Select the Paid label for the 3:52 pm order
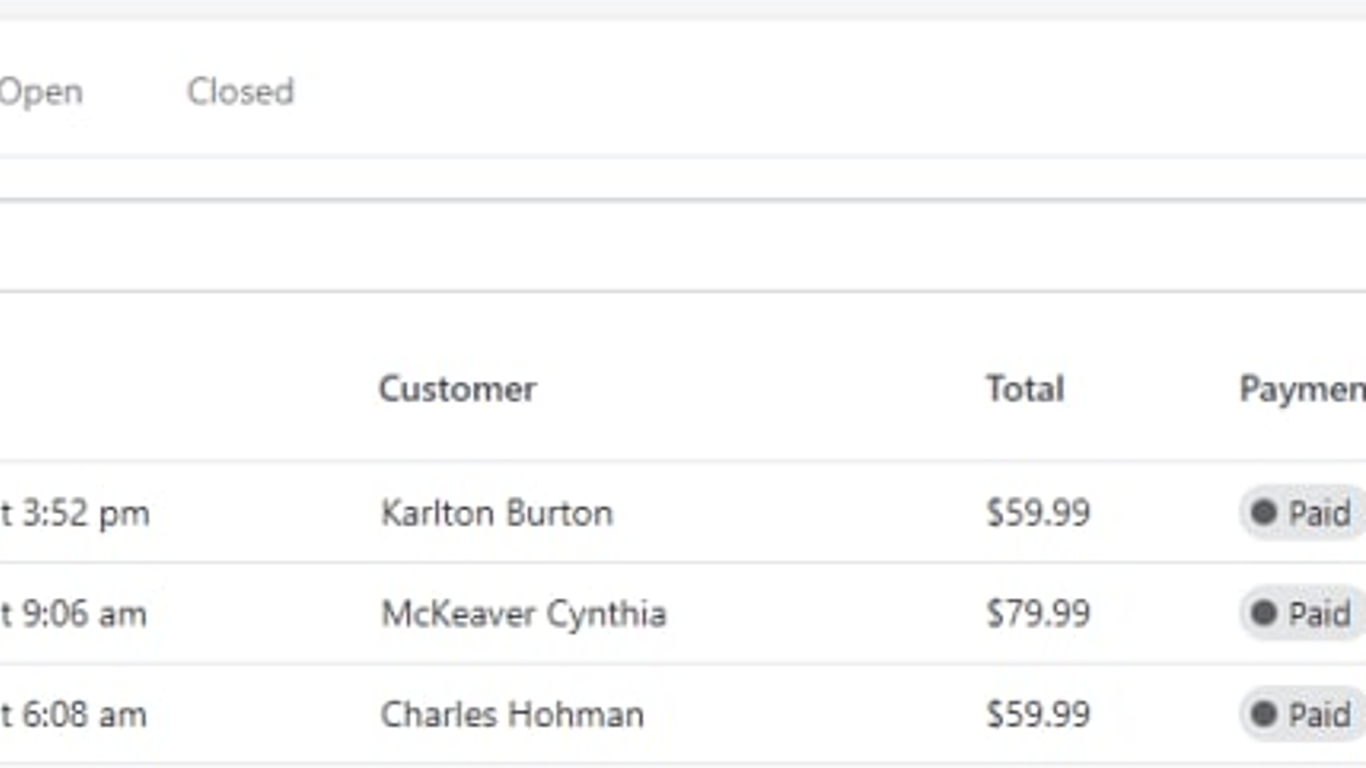 coord(1319,513)
